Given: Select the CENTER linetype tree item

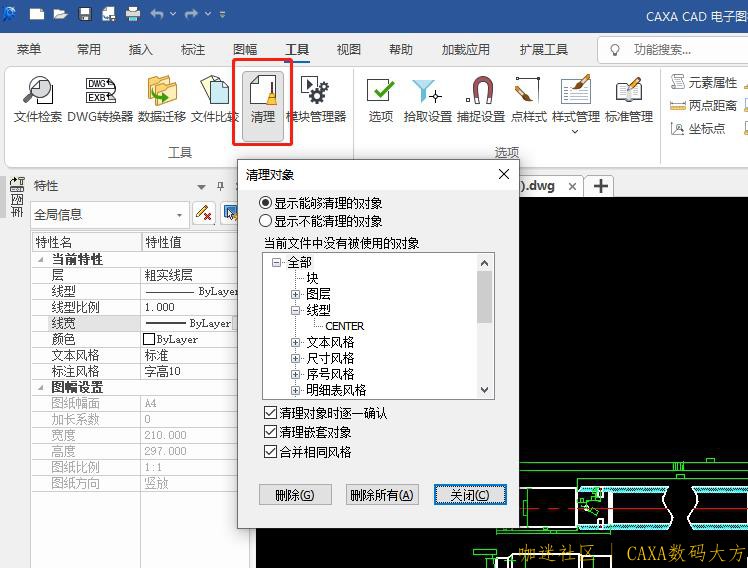Looking at the screenshot, I should 344,326.
